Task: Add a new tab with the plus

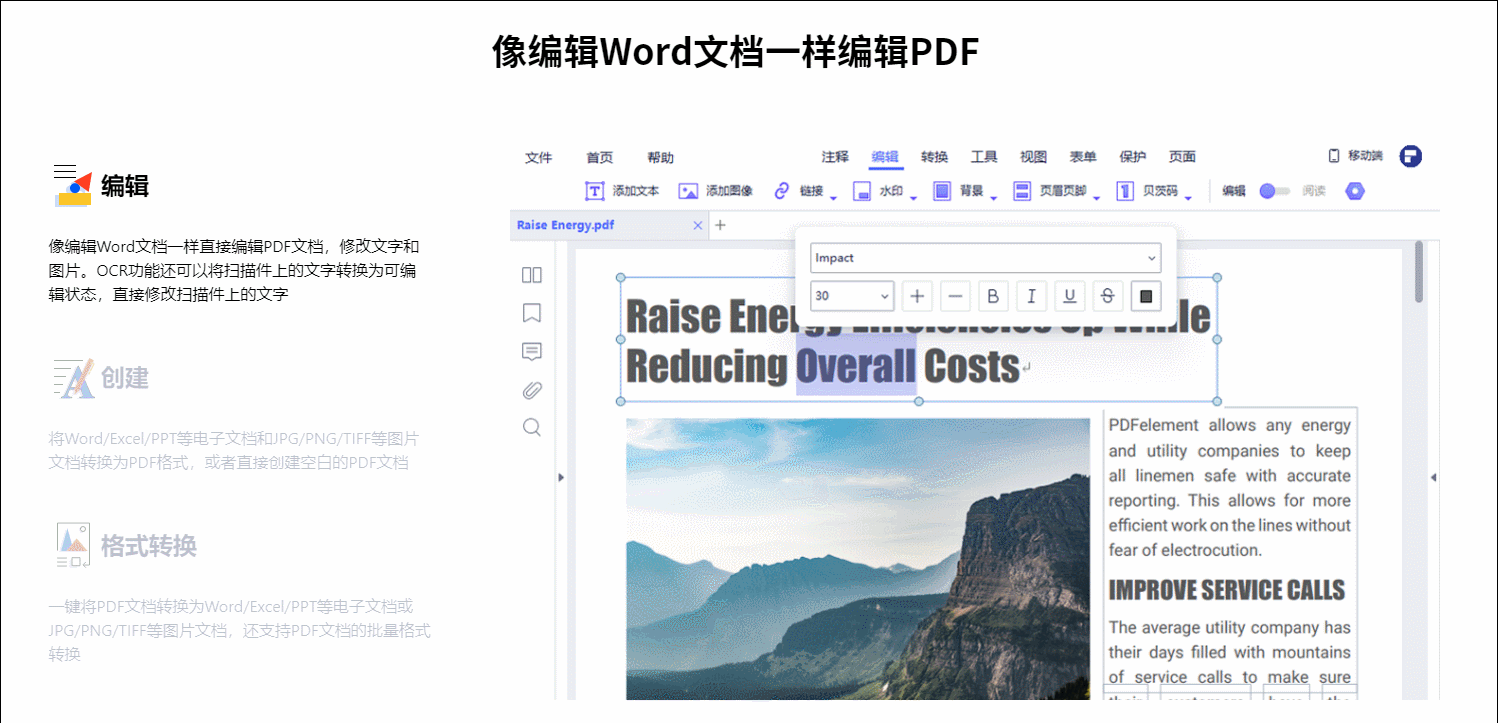Action: [x=720, y=225]
